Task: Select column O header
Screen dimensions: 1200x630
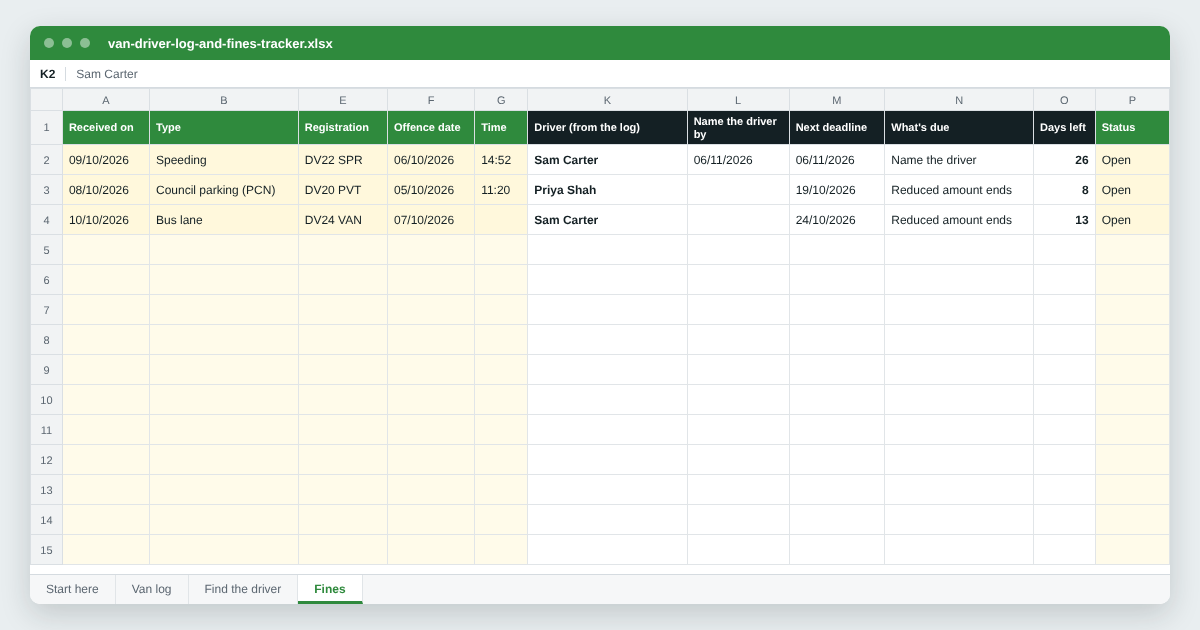Action: tap(1064, 100)
